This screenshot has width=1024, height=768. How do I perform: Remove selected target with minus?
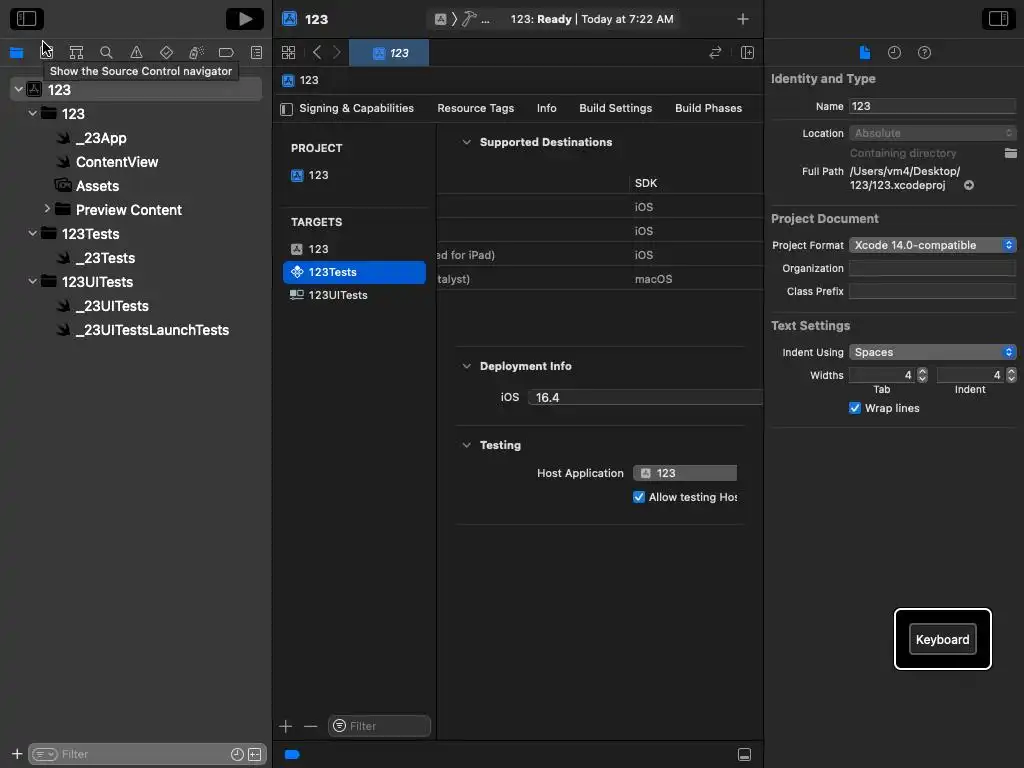coord(310,726)
